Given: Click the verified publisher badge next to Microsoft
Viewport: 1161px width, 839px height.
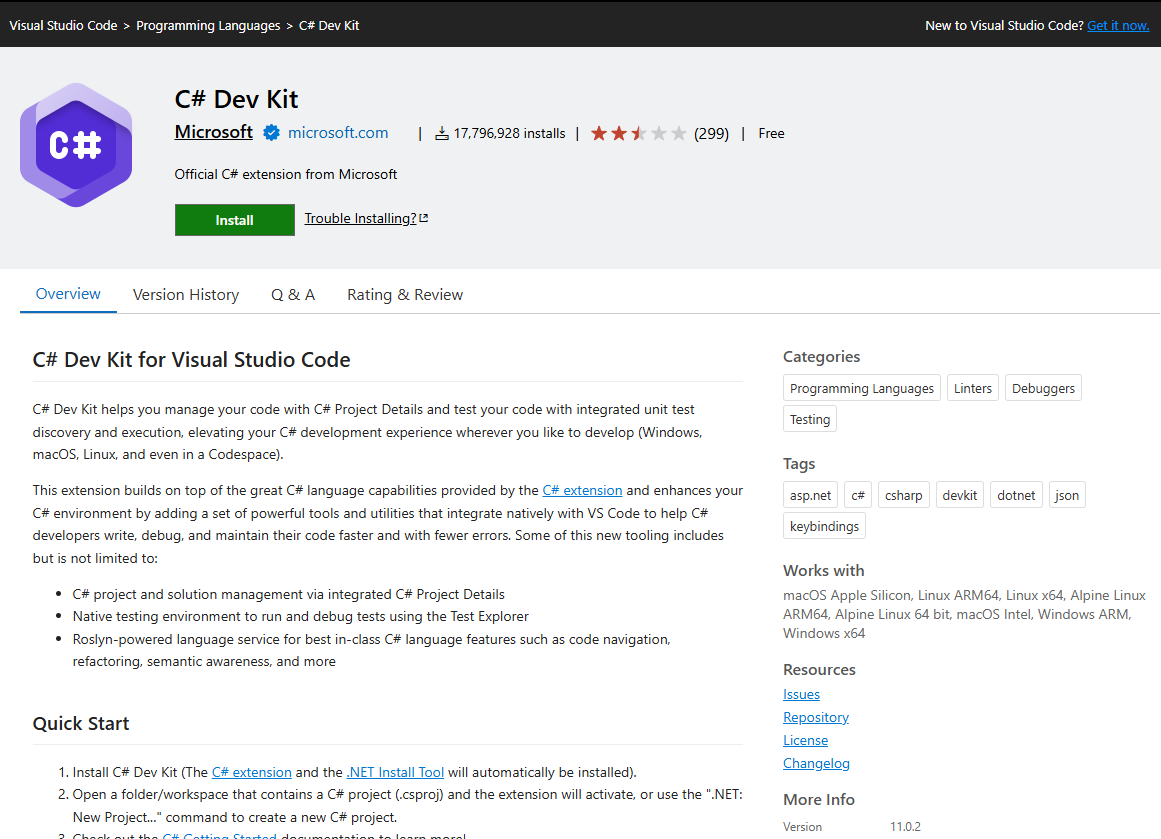Looking at the screenshot, I should coord(272,133).
